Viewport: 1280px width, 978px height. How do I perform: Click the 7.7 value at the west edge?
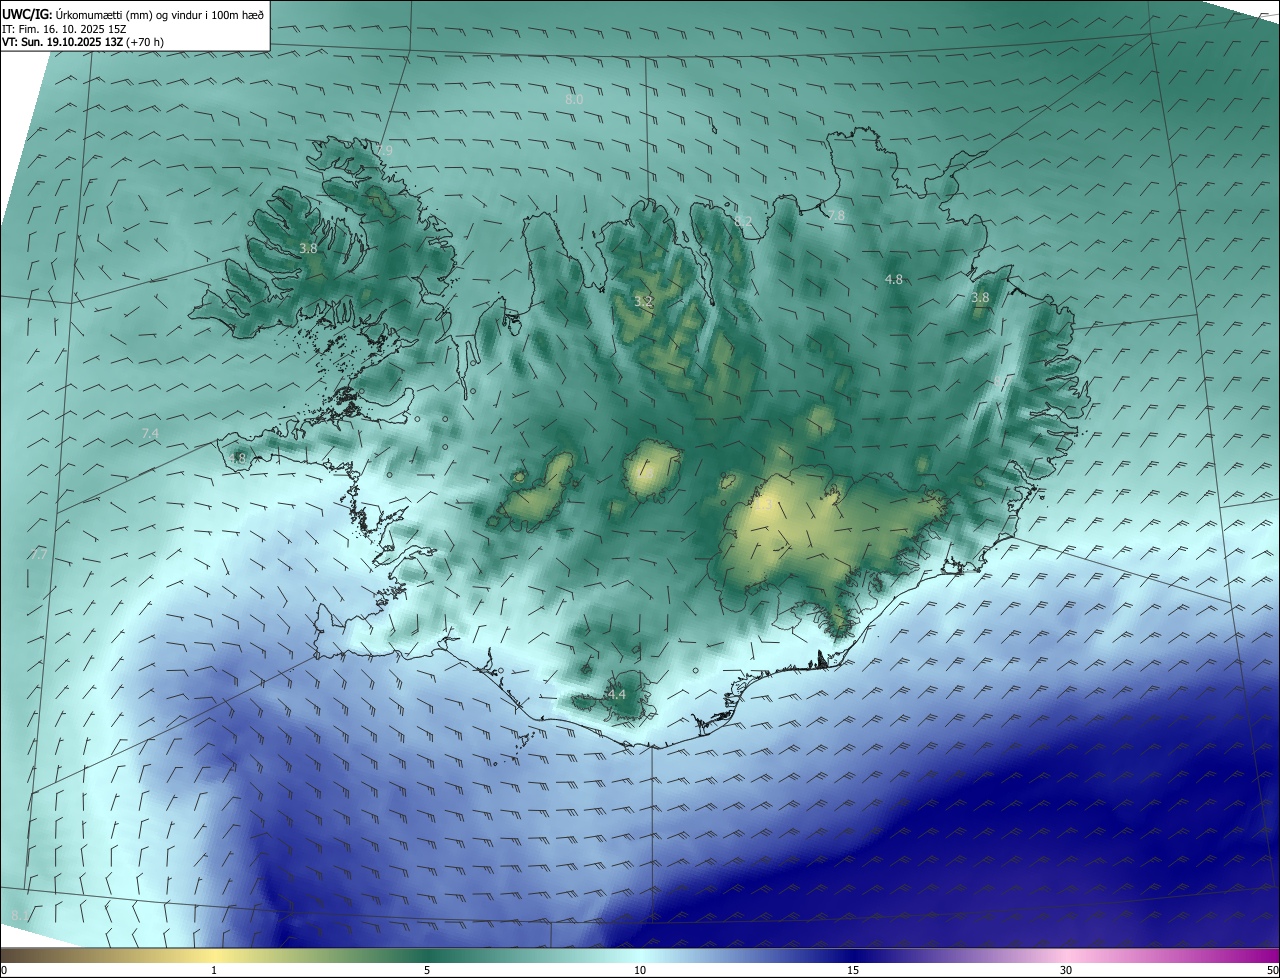pyautogui.click(x=39, y=553)
